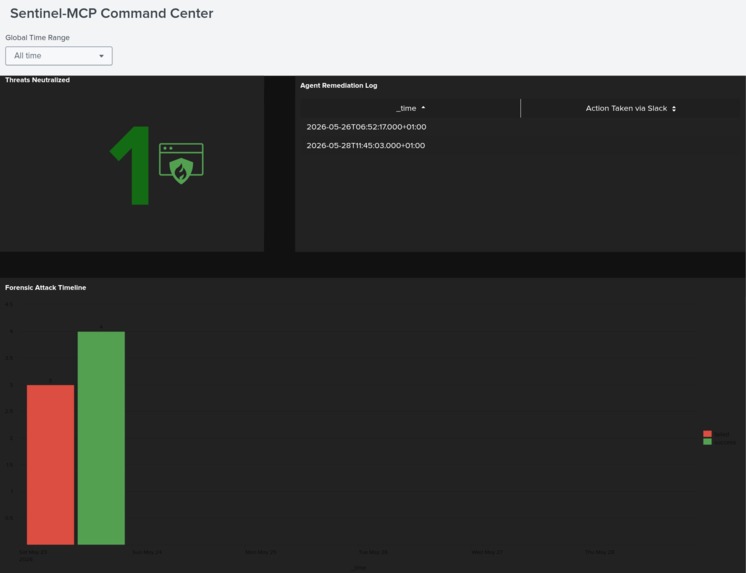The image size is (746, 573).
Task: Click the _time sort arrow icon
Action: (x=423, y=108)
